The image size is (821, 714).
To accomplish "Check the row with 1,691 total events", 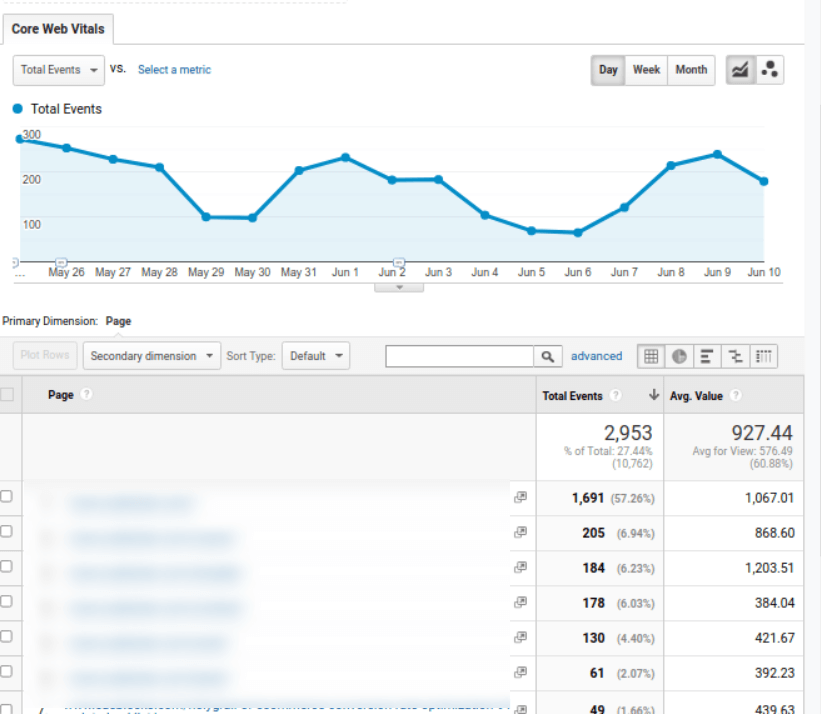I will click(x=7, y=497).
